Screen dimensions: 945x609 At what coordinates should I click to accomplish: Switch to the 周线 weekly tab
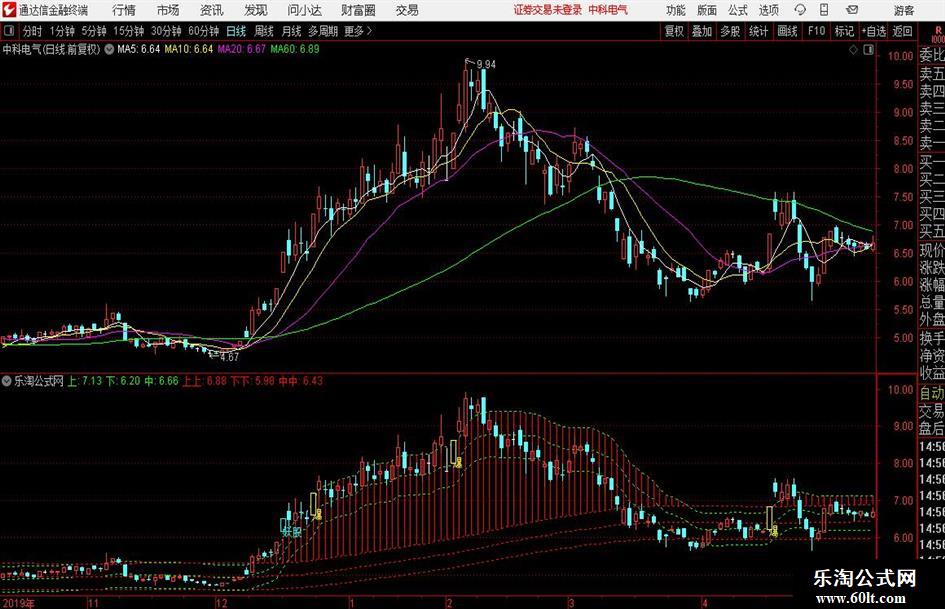[264, 31]
